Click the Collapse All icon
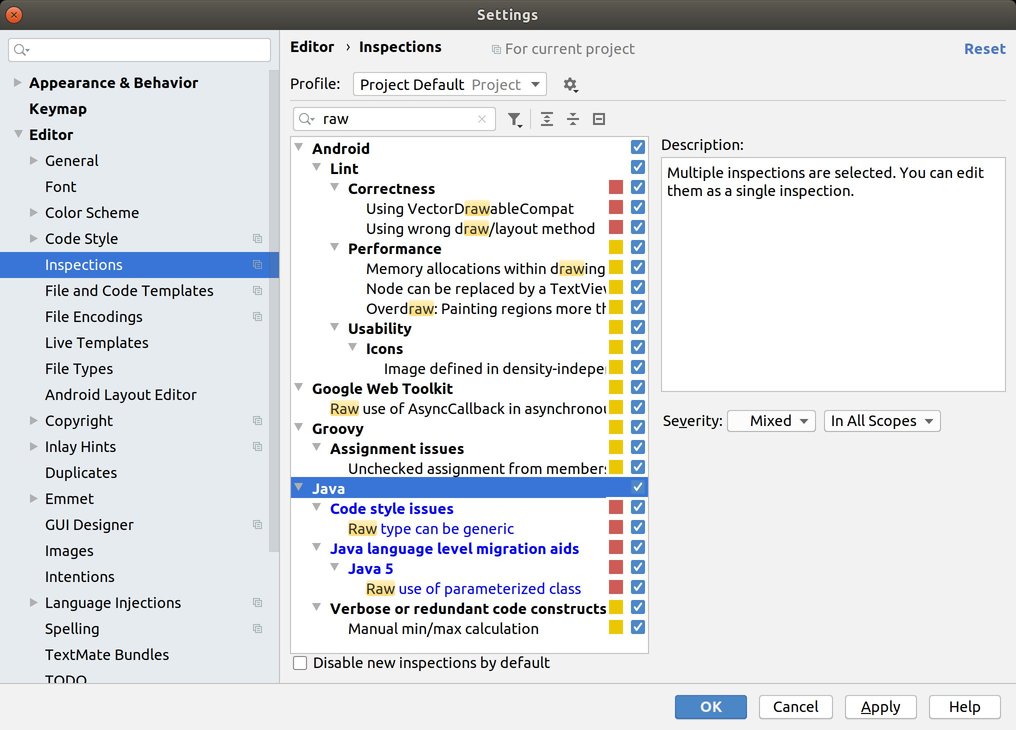The height and width of the screenshot is (730, 1016). 573,119
